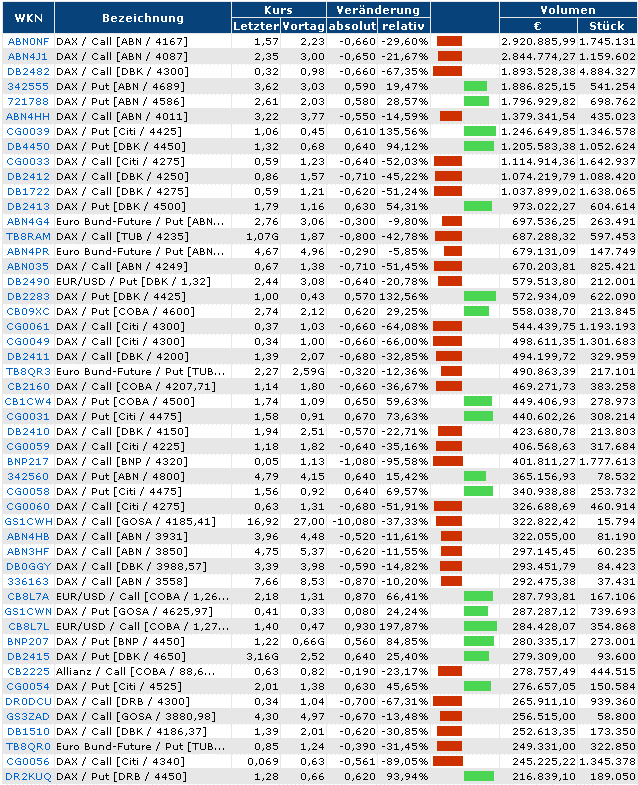Image resolution: width=638 pixels, height=785 pixels.
Task: Open WKN link GS1CWN
Action: [28, 612]
